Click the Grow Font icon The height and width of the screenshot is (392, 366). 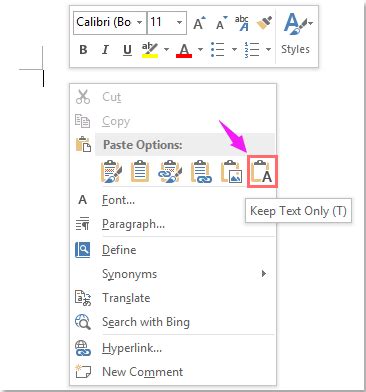pyautogui.click(x=199, y=23)
